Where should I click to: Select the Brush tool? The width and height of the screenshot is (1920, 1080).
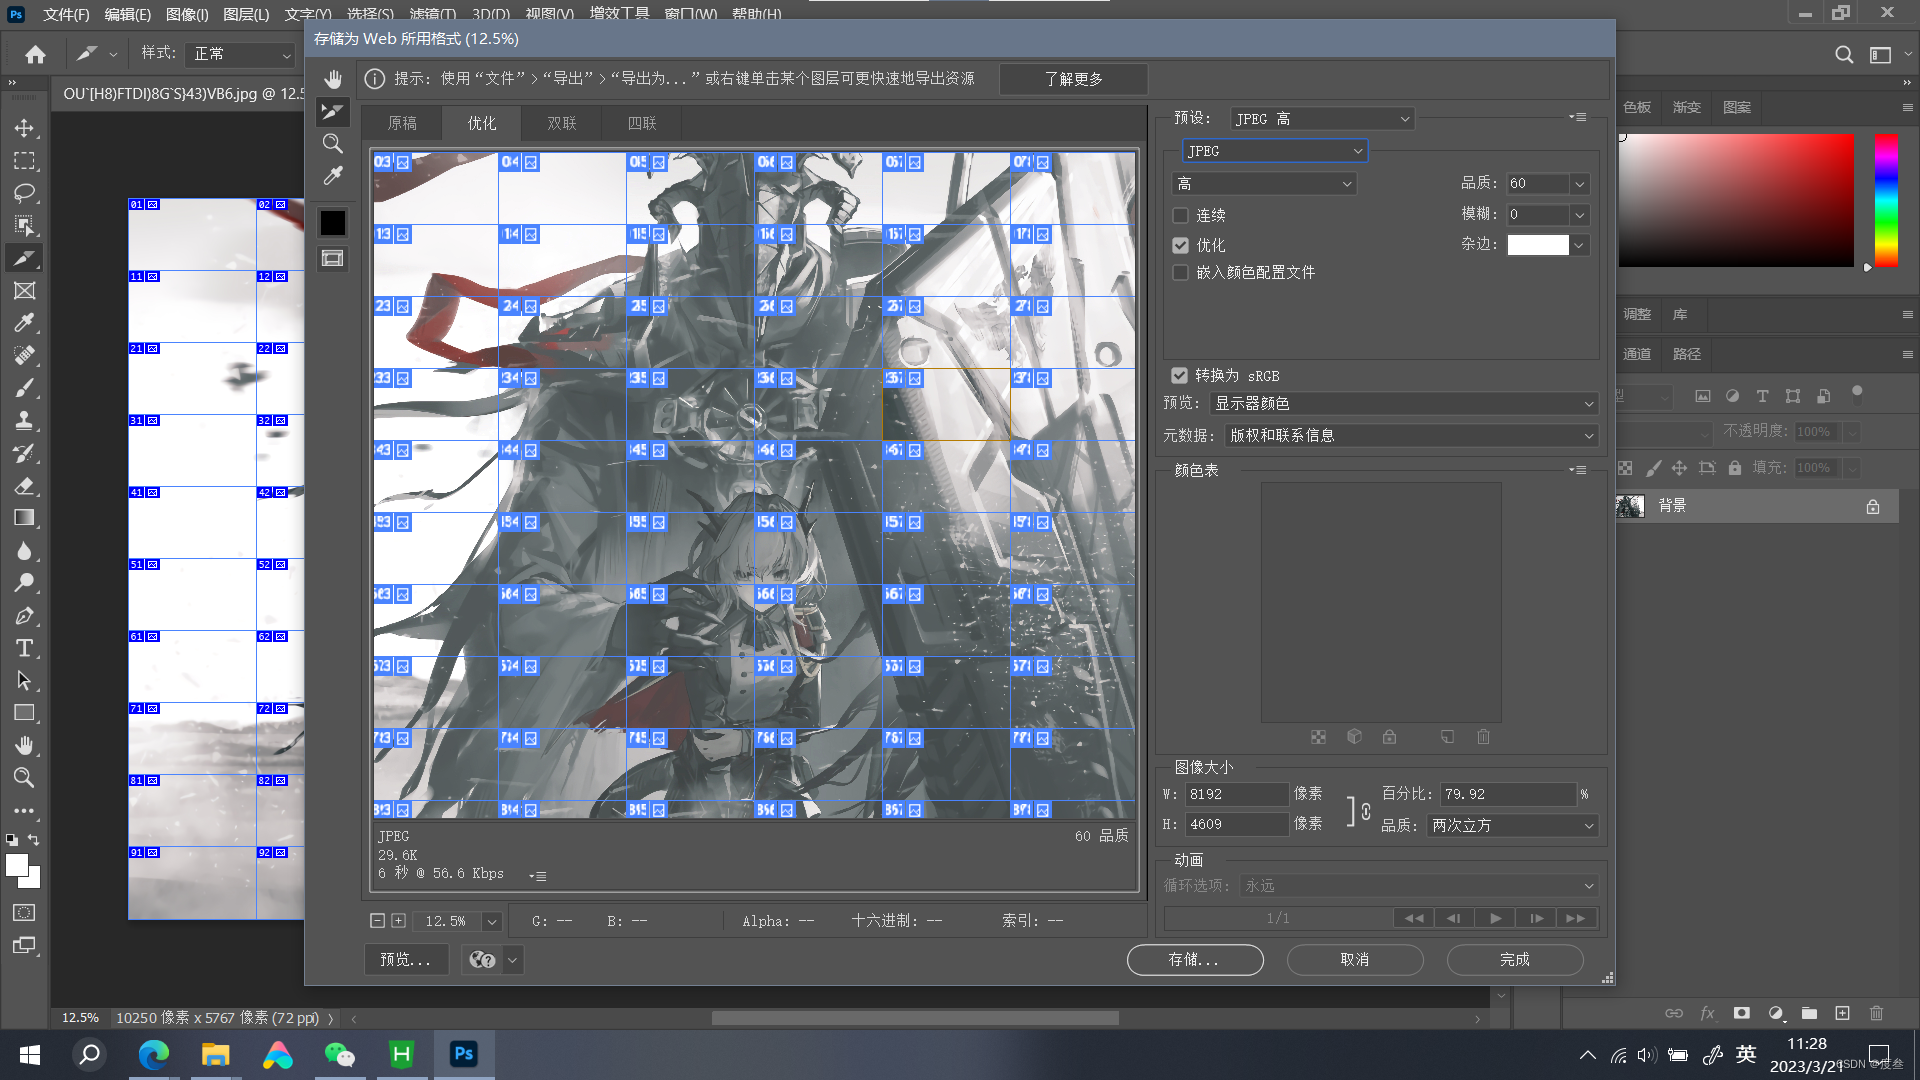24,388
